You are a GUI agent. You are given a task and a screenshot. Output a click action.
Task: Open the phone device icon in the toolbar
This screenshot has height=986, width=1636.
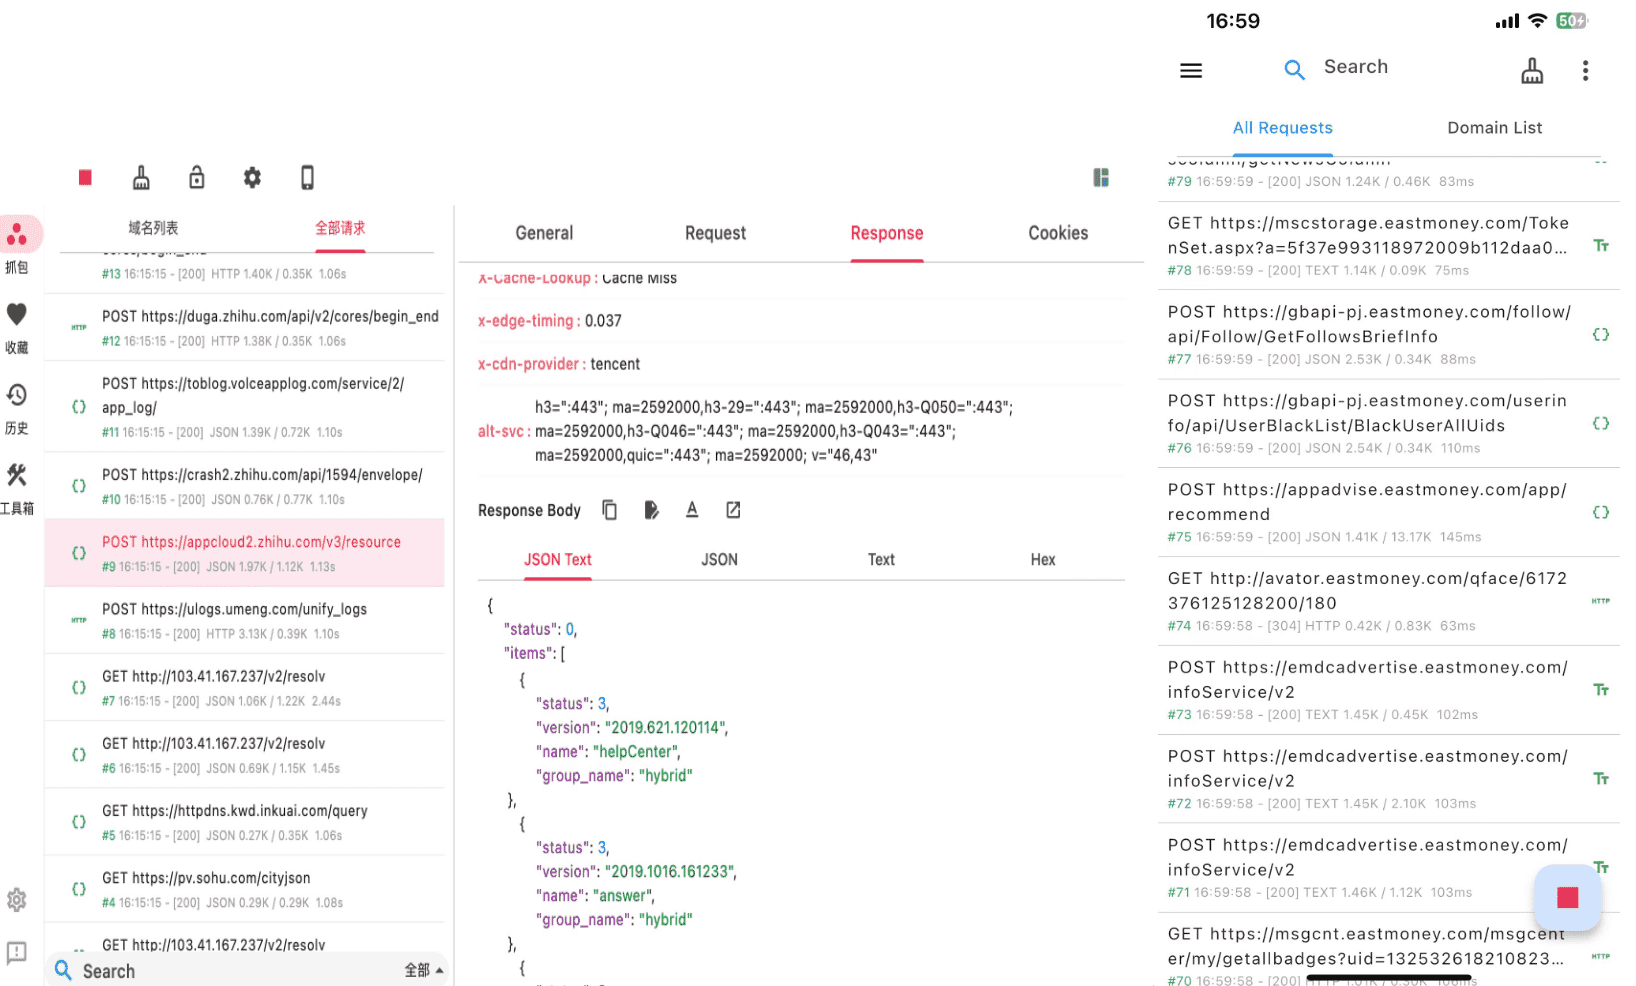pyautogui.click(x=307, y=178)
